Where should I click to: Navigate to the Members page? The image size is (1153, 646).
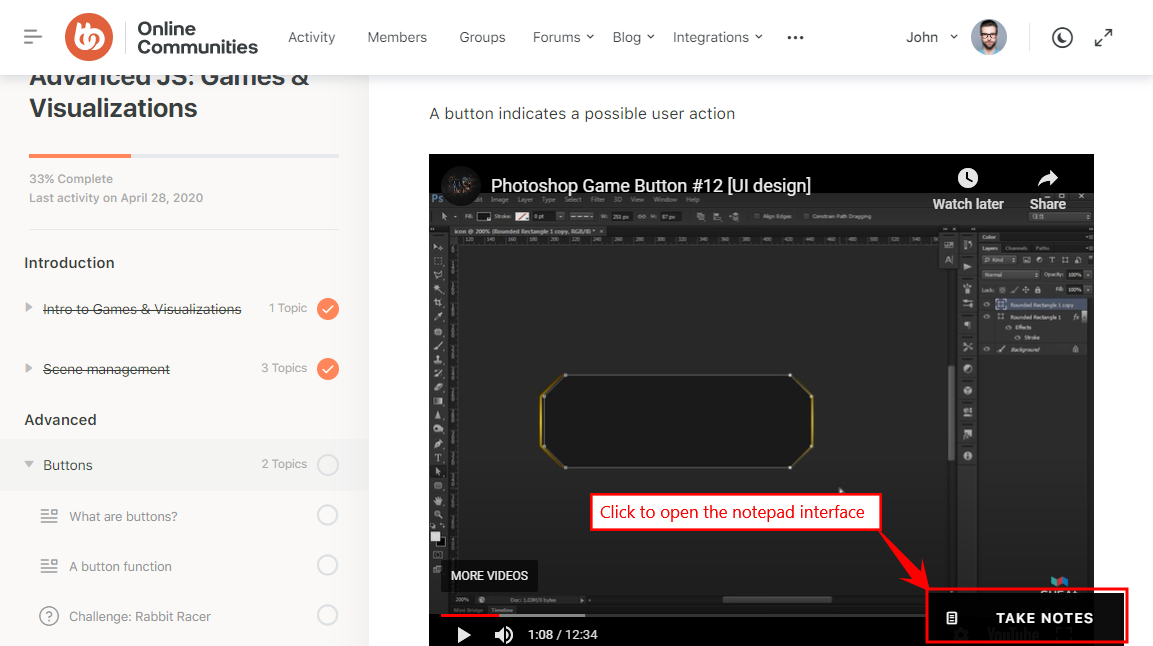[x=397, y=37]
